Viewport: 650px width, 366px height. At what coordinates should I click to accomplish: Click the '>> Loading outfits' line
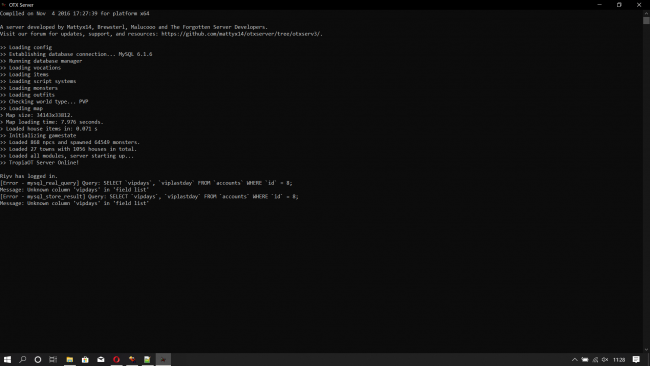pos(27,95)
